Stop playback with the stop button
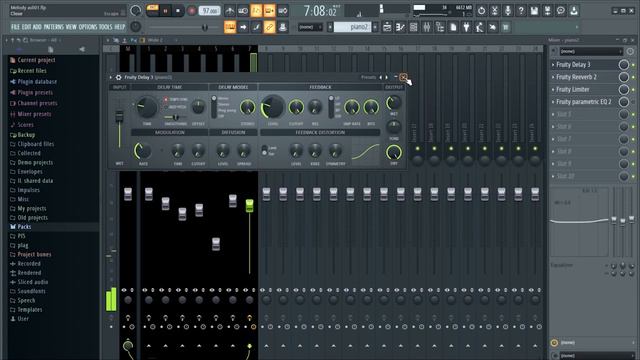Image resolution: width=640 pixels, height=360 pixels. (178, 11)
